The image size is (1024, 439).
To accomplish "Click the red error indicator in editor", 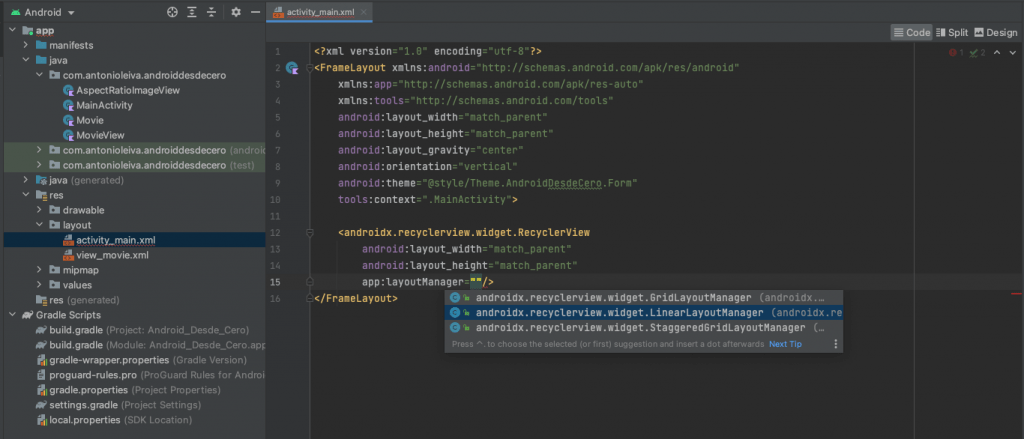I will [954, 52].
